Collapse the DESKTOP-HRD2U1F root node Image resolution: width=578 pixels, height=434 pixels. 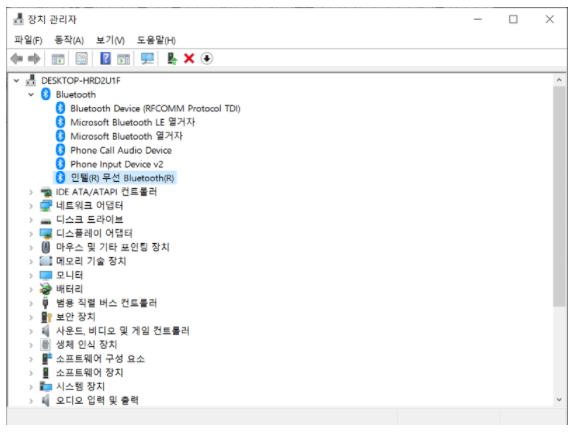tap(16, 80)
